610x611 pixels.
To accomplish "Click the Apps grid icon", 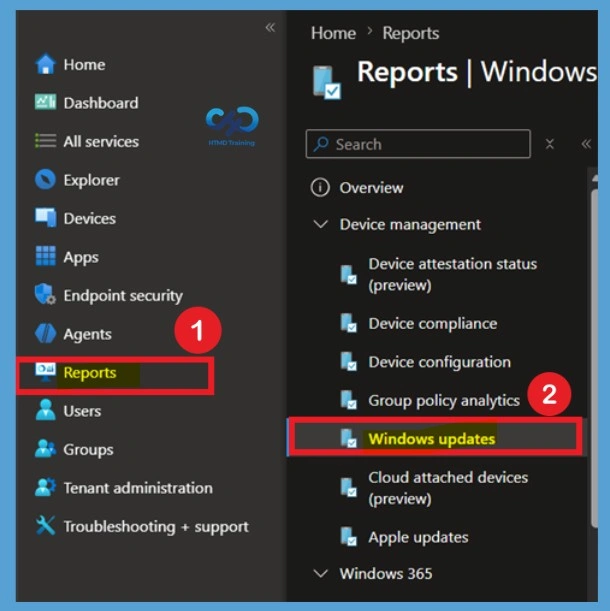I will click(45, 256).
